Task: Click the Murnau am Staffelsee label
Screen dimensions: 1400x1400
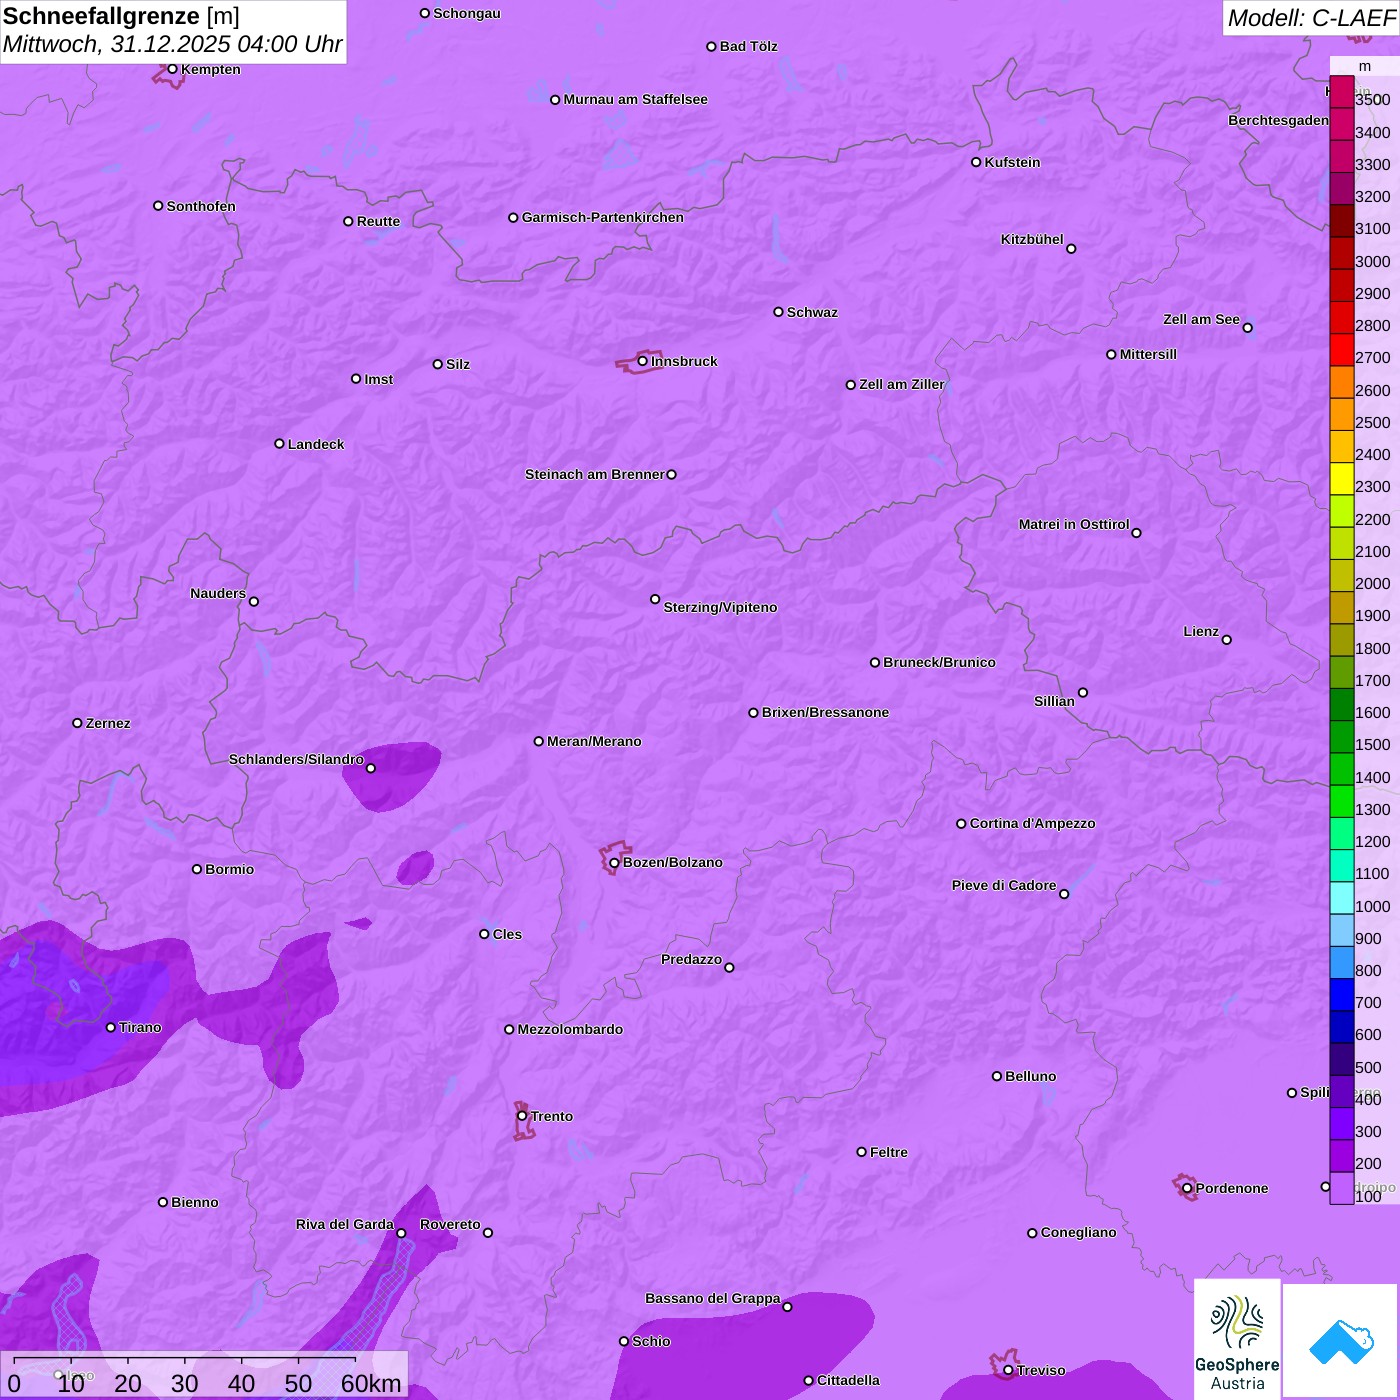Action: tap(635, 99)
